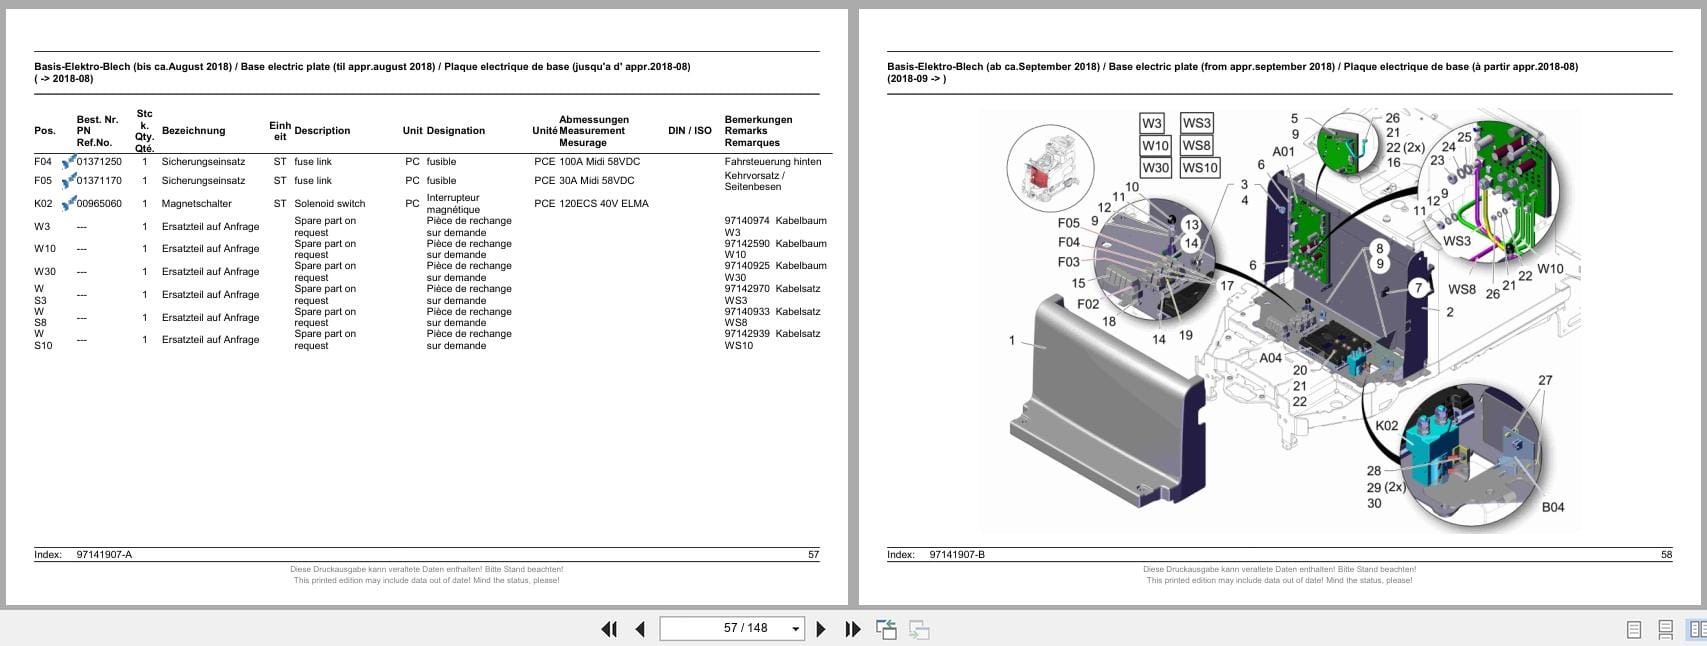Click the WS3 label box in the diagram
The width and height of the screenshot is (1707, 646).
pyautogui.click(x=1197, y=123)
